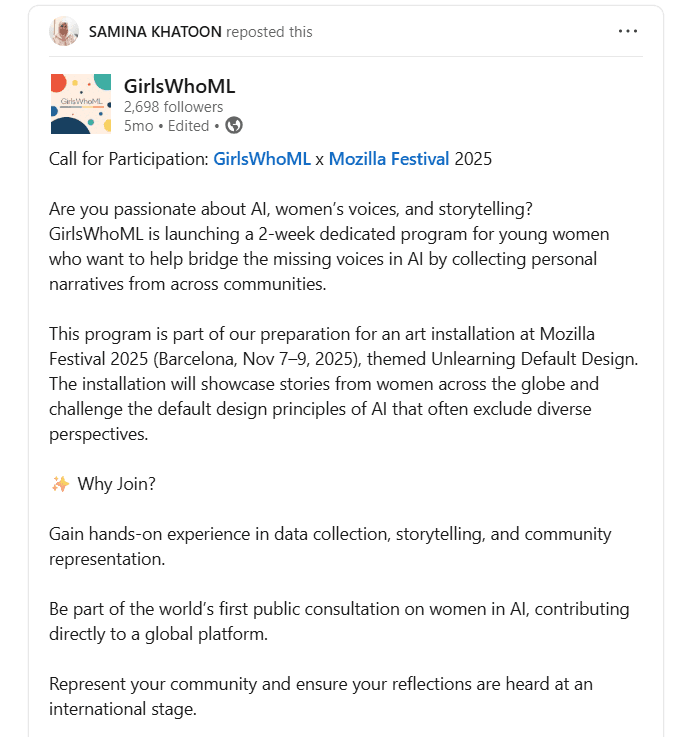
Task: Click the 2,698 followers text
Action: pyautogui.click(x=173, y=107)
